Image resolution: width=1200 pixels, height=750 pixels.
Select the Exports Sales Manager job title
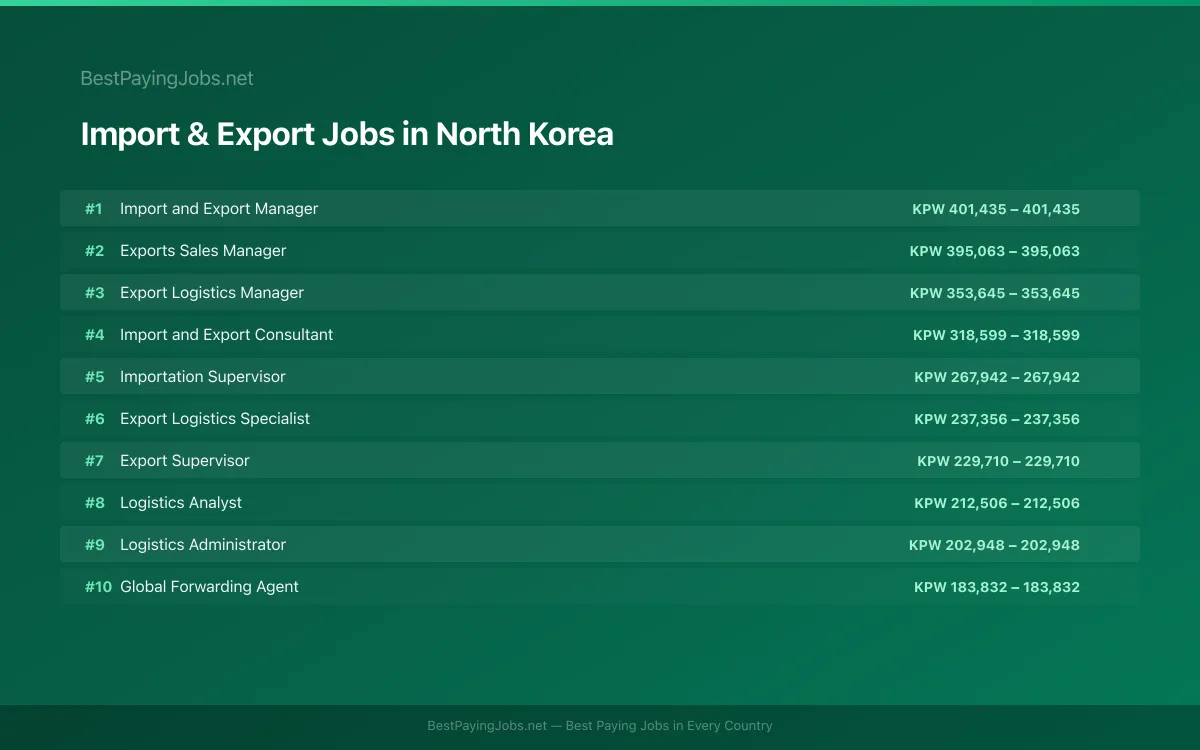[203, 251]
